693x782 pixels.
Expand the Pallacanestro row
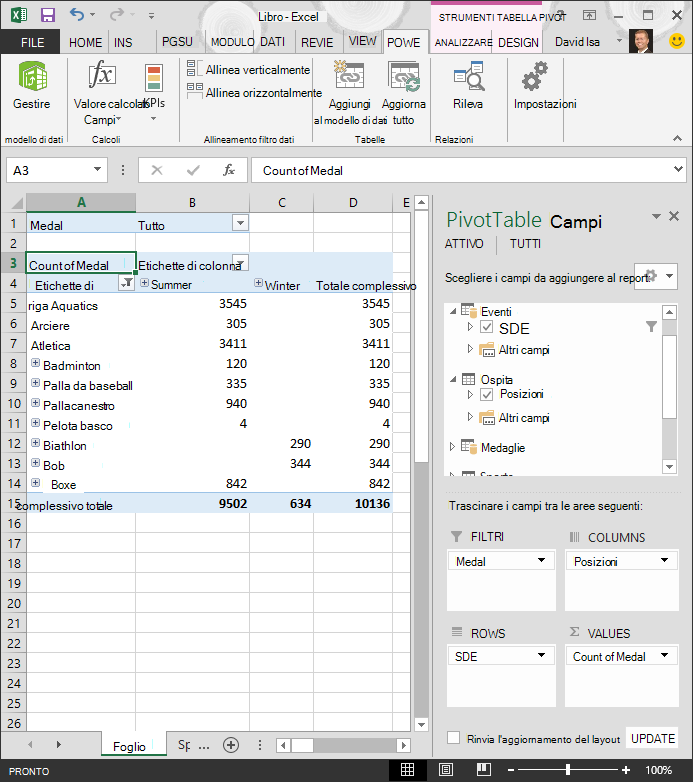point(35,402)
